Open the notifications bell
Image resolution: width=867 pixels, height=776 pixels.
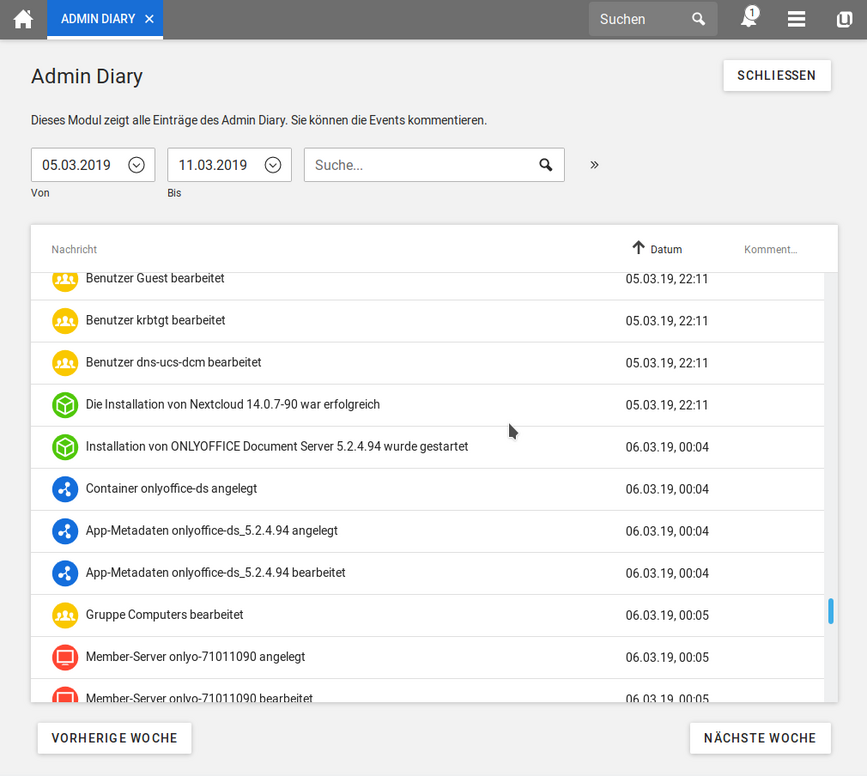click(749, 17)
